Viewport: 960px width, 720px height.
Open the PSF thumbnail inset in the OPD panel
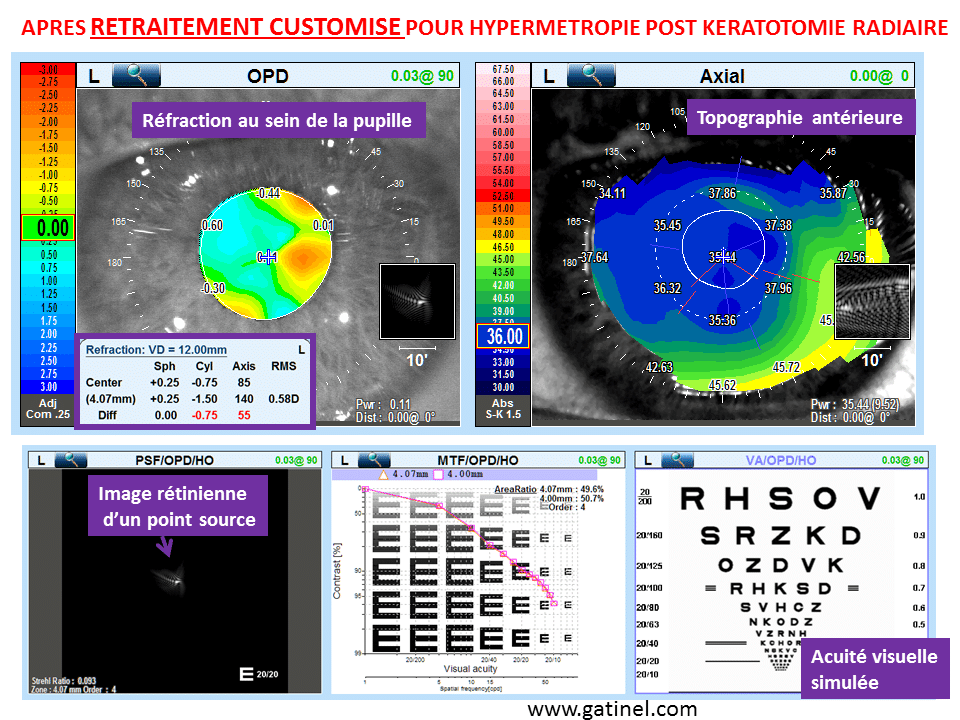tap(418, 301)
